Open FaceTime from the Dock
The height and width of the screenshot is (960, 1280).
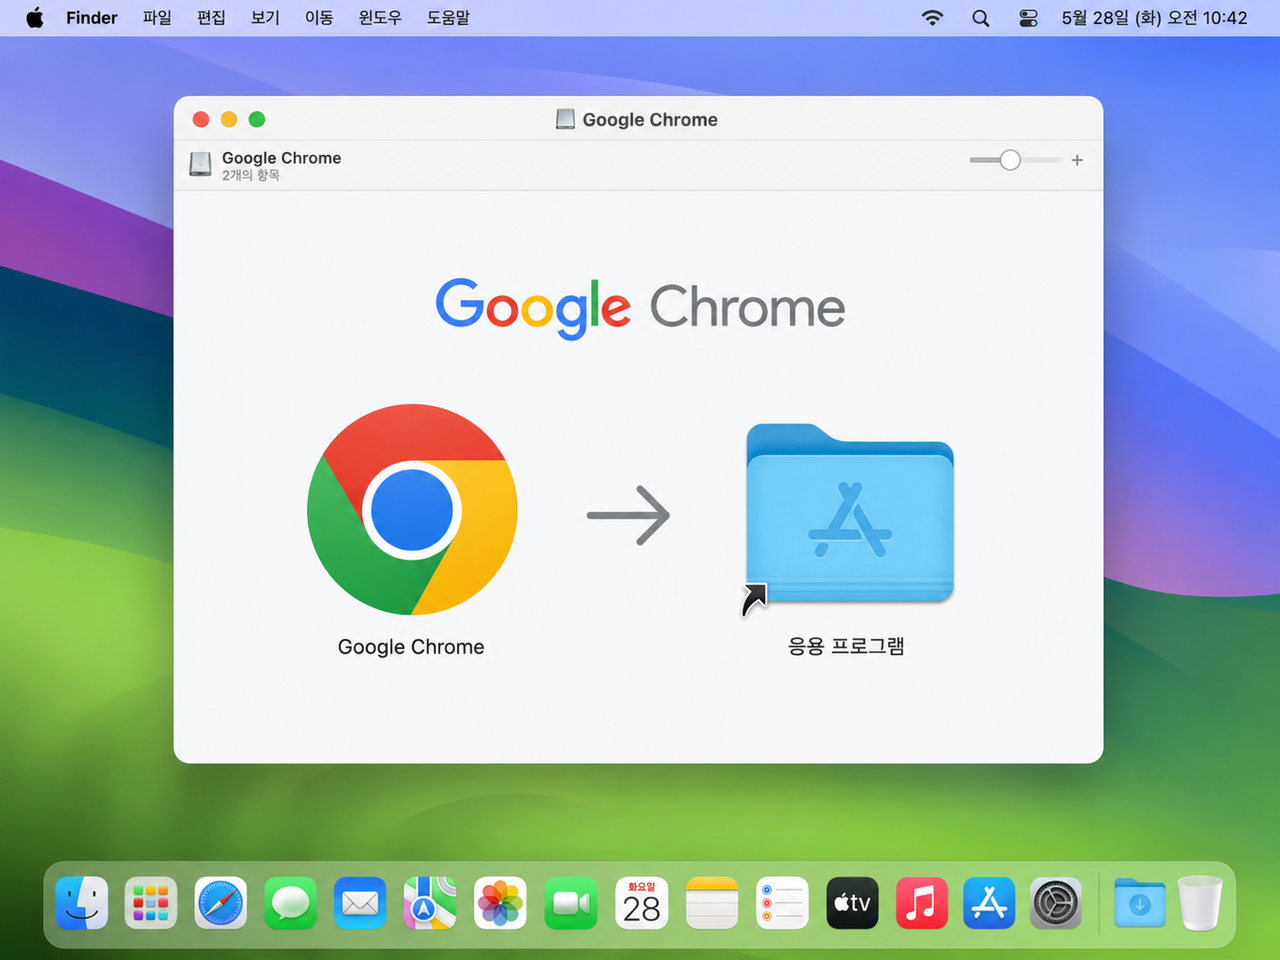tap(571, 904)
